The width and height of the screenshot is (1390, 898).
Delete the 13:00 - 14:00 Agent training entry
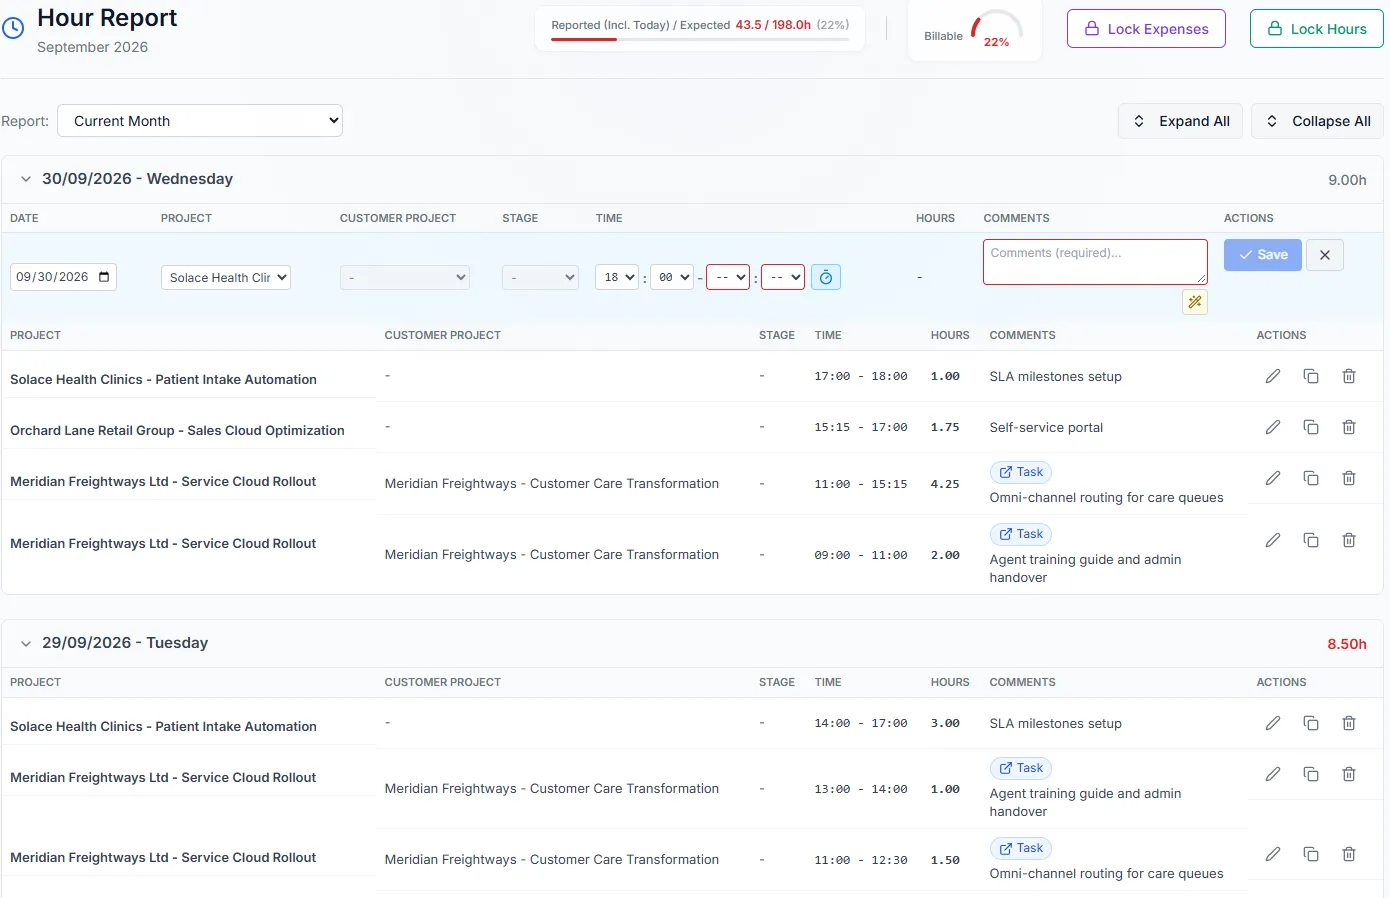[x=1349, y=774]
